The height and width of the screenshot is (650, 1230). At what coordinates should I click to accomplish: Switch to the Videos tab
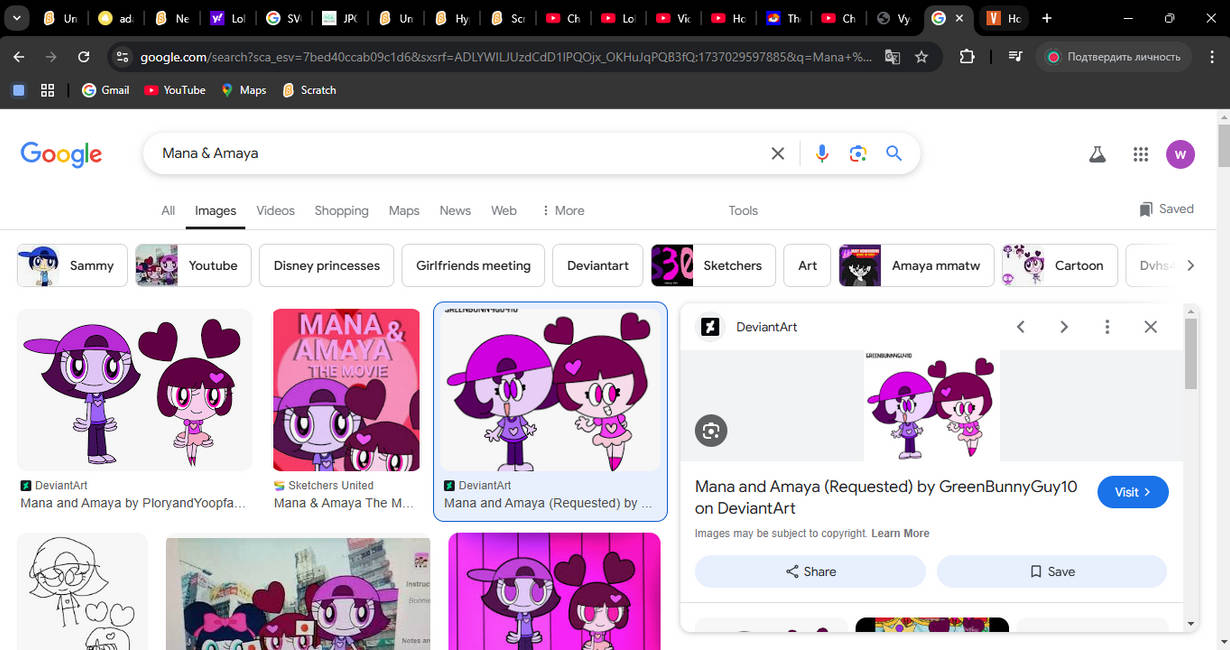click(275, 210)
